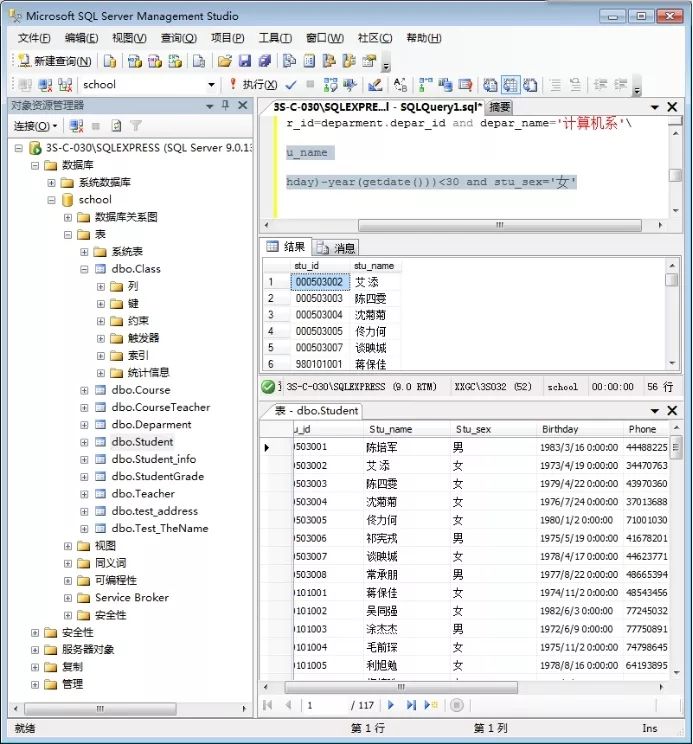This screenshot has height=744, width=693.
Task: Click the Registered Servers icon in top toolbar
Action: (289, 61)
